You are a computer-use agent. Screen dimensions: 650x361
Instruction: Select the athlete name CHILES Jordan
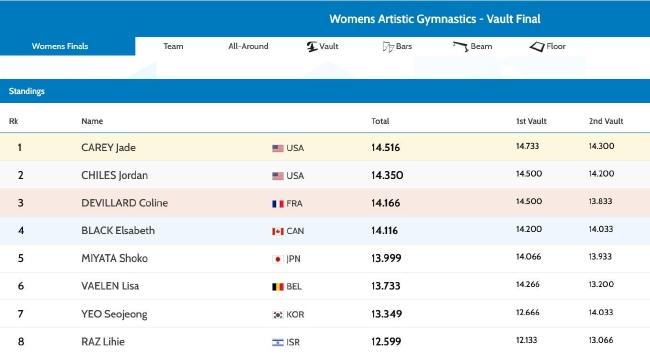[x=114, y=175]
